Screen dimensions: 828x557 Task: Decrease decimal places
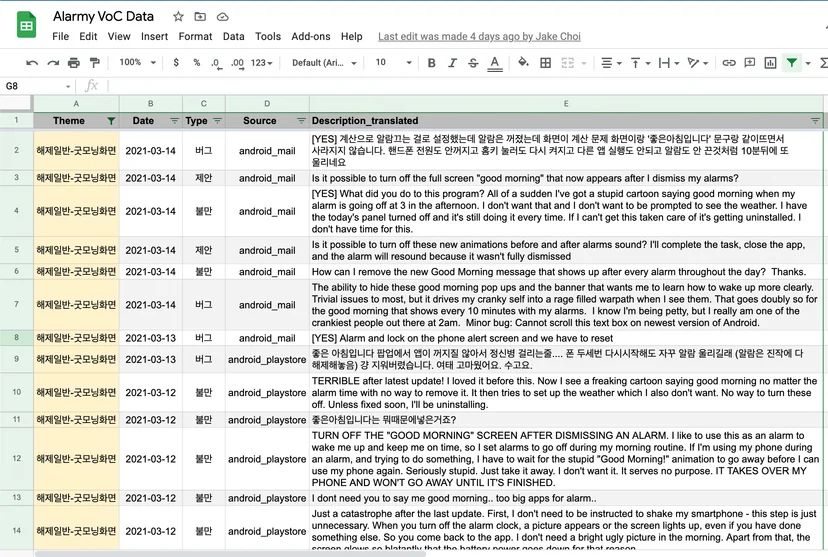(216, 63)
